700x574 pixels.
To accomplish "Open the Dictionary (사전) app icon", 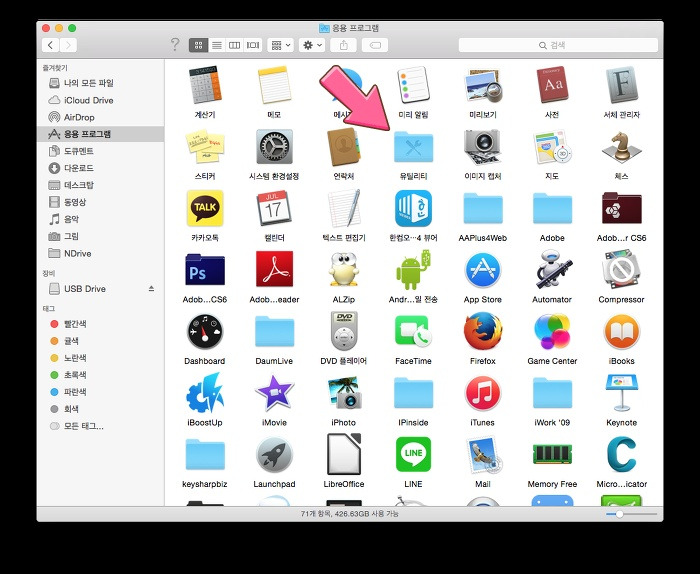I will pos(552,85).
